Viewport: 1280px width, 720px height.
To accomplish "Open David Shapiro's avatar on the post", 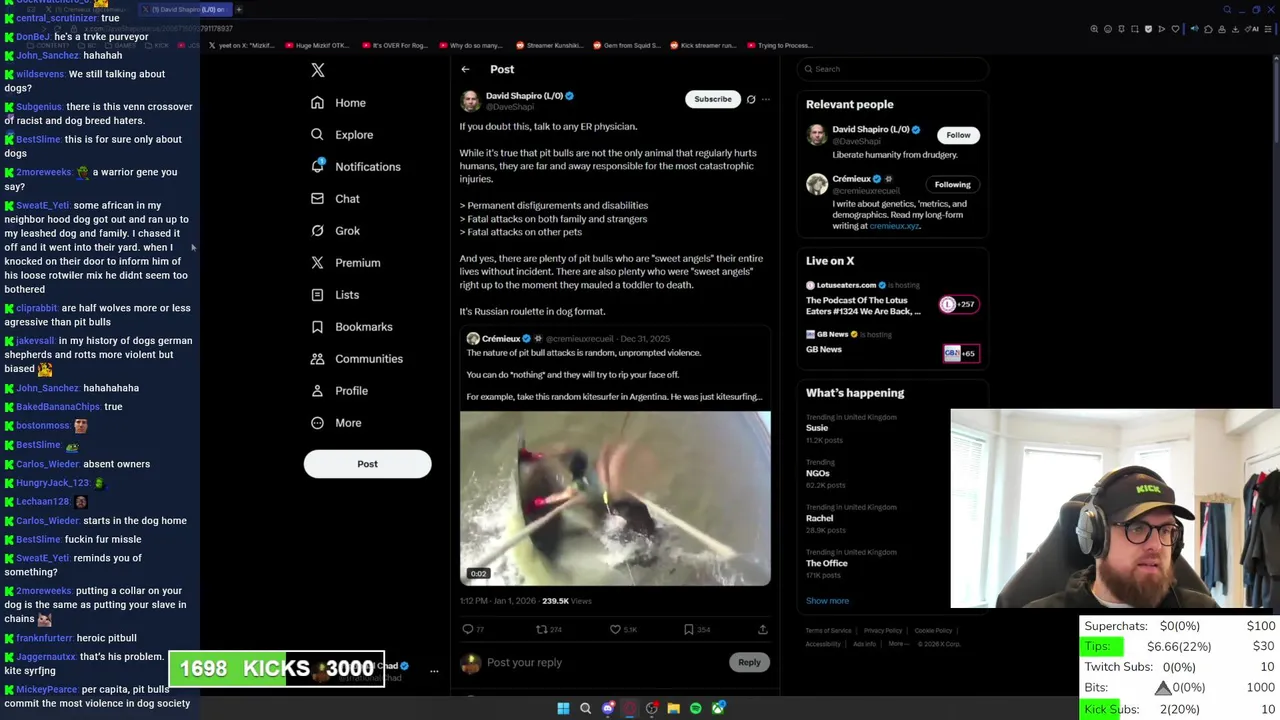I will (x=469, y=101).
